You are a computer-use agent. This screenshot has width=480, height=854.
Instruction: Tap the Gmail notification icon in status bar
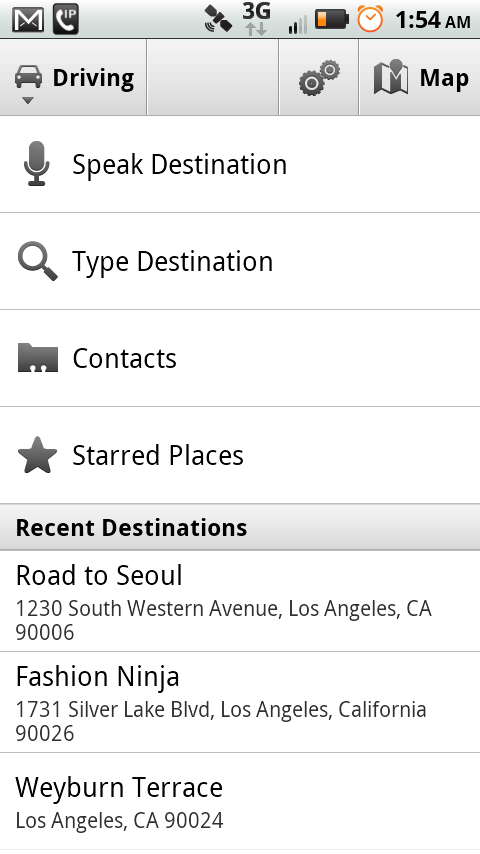coord(28,20)
